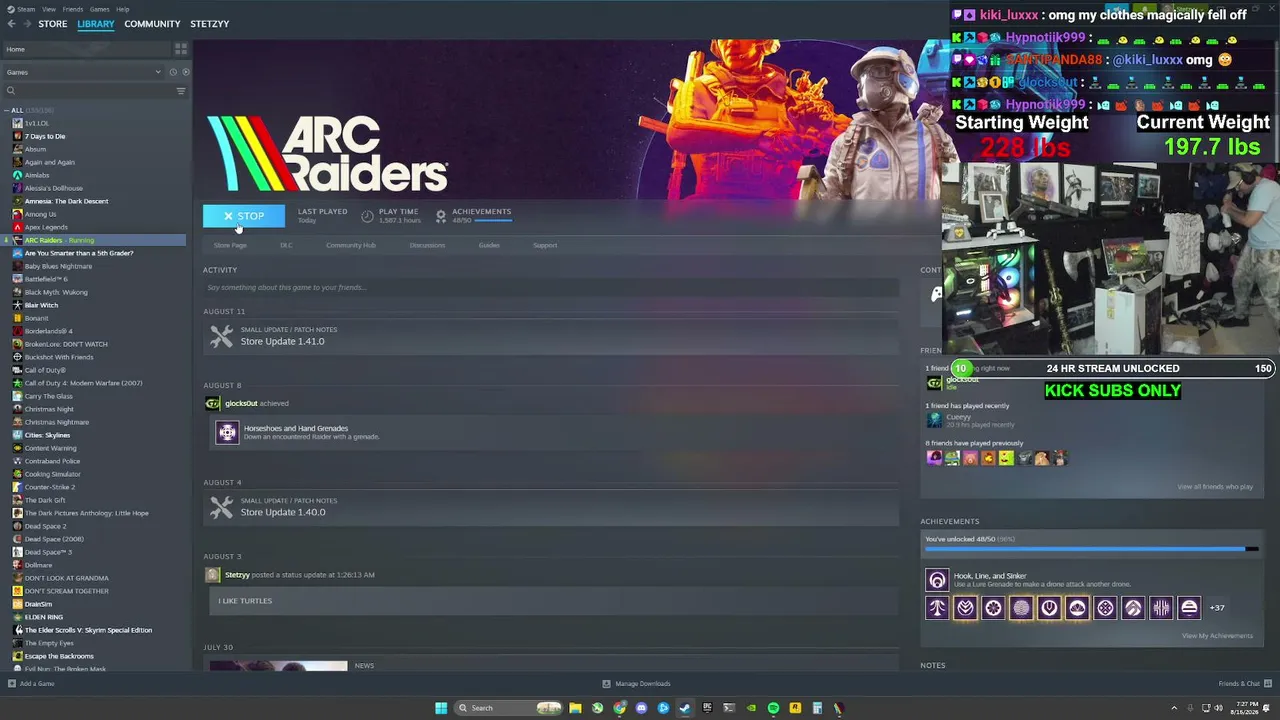1280x720 pixels.
Task: Open Nvidia app from the taskbar
Action: pos(751,708)
